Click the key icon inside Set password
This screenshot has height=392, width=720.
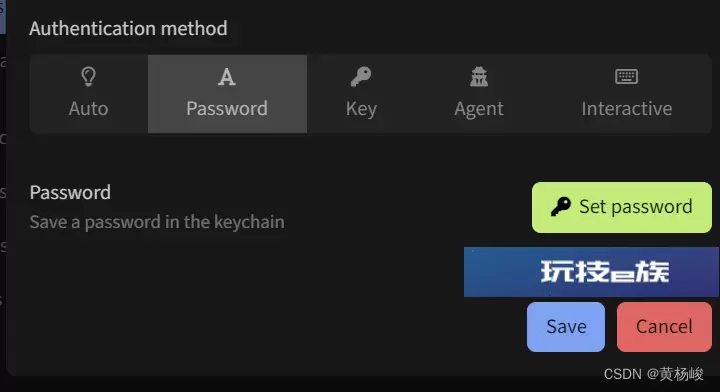(561, 207)
